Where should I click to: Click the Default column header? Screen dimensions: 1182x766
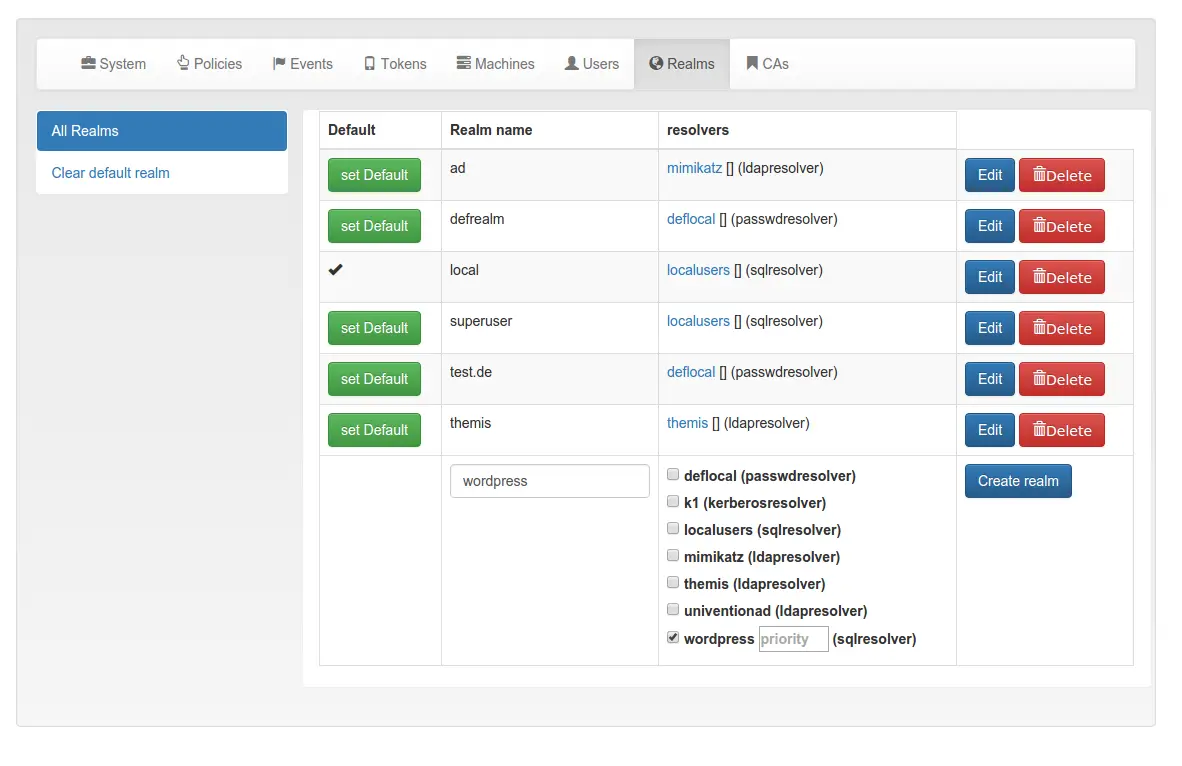pos(351,130)
